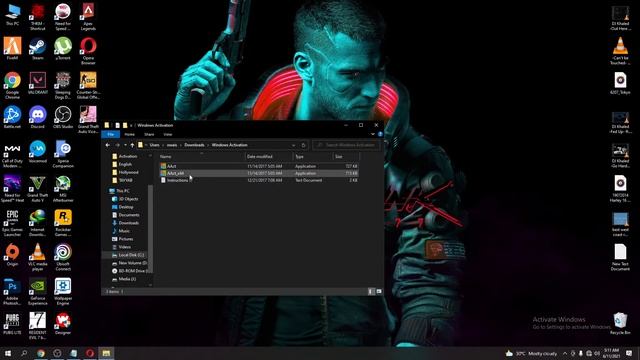Select the GeForce Experience desktop icon
The height and width of the screenshot is (360, 640).
click(38, 291)
